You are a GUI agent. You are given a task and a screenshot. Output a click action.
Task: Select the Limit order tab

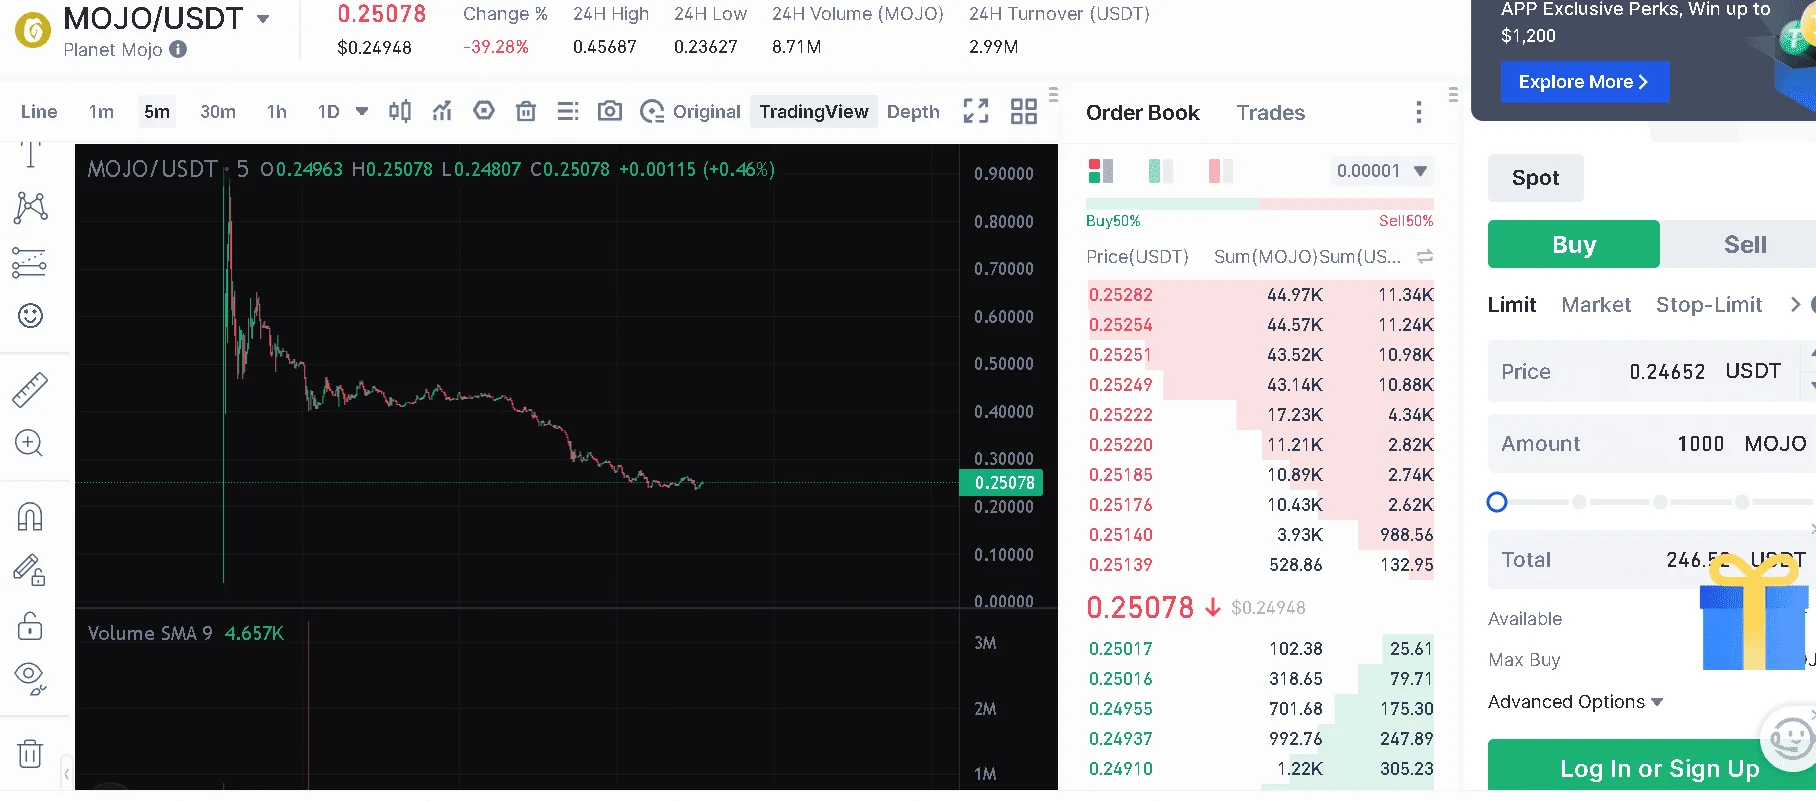point(1511,305)
